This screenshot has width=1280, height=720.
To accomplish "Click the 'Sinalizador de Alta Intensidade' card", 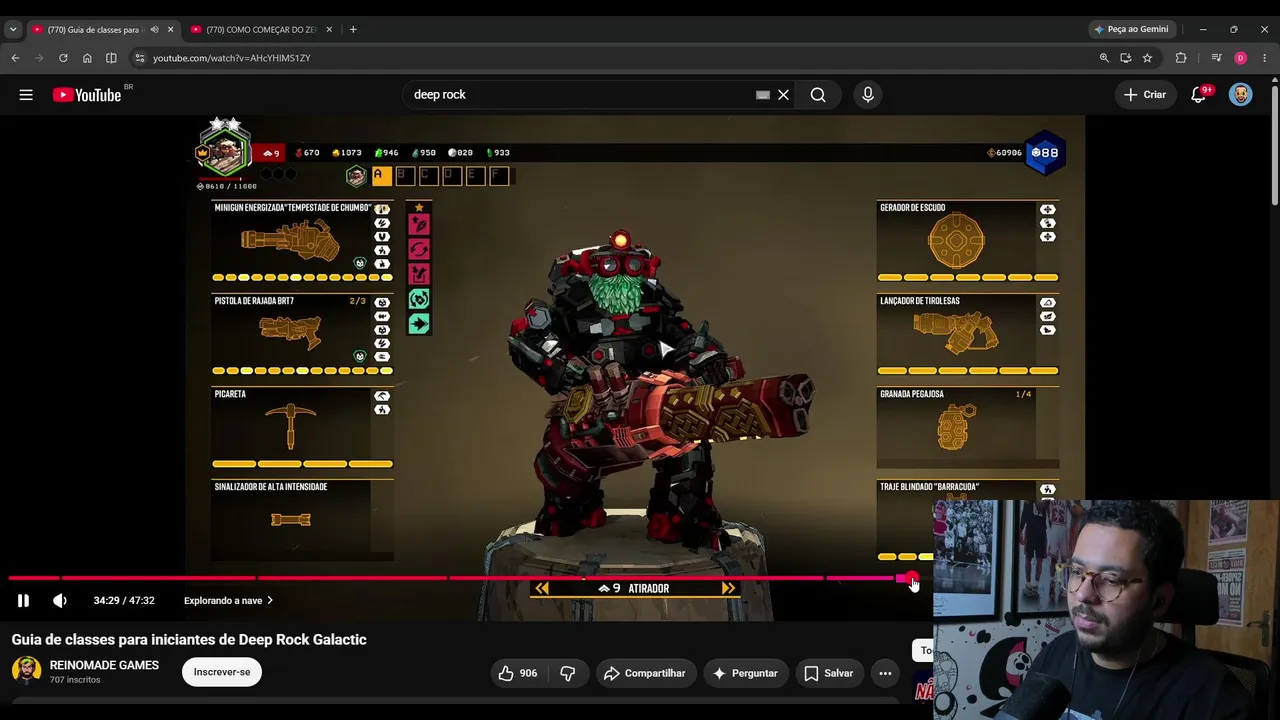I will [x=302, y=520].
